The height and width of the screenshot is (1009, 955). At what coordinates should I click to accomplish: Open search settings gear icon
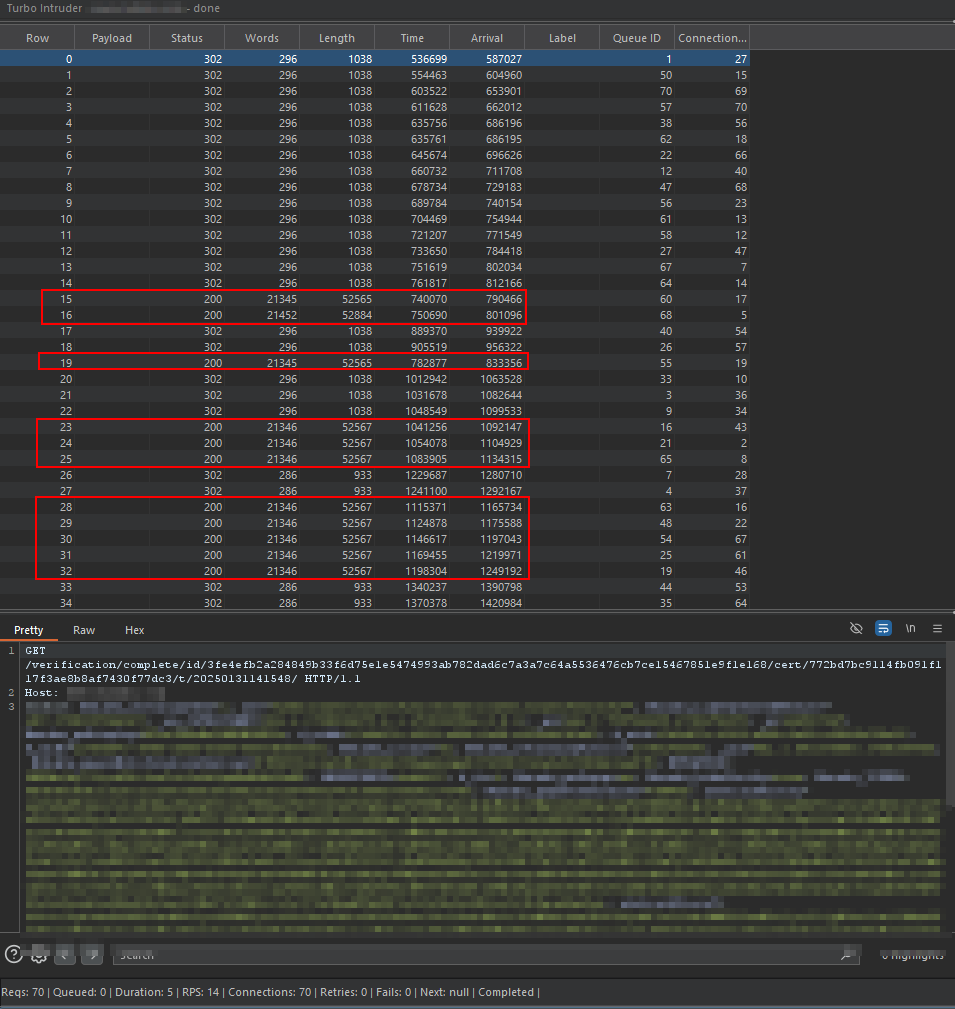(x=39, y=955)
